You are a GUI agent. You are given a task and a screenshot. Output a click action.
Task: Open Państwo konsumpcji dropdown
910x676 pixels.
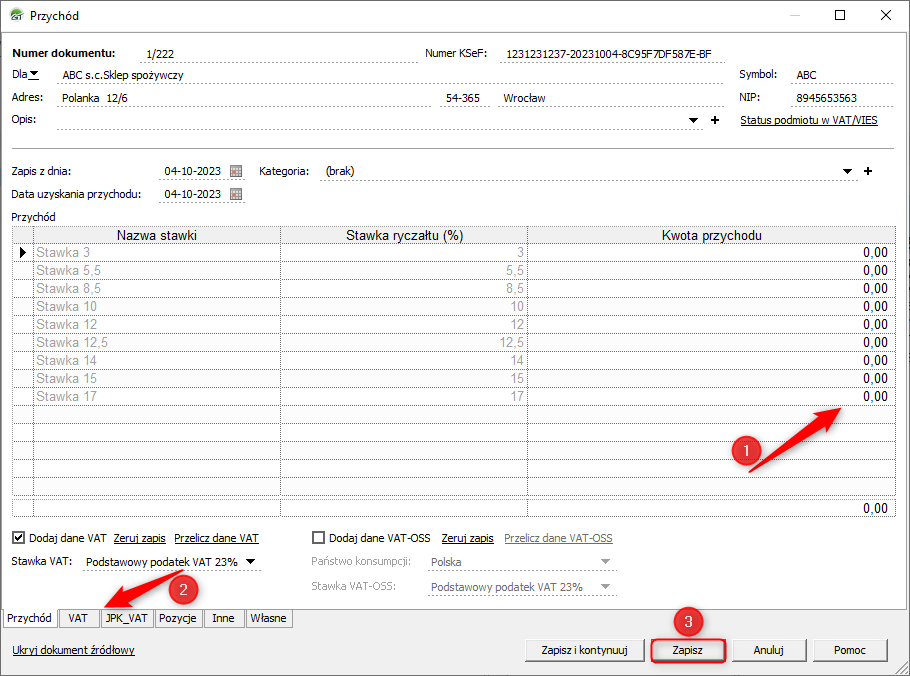pyautogui.click(x=605, y=562)
